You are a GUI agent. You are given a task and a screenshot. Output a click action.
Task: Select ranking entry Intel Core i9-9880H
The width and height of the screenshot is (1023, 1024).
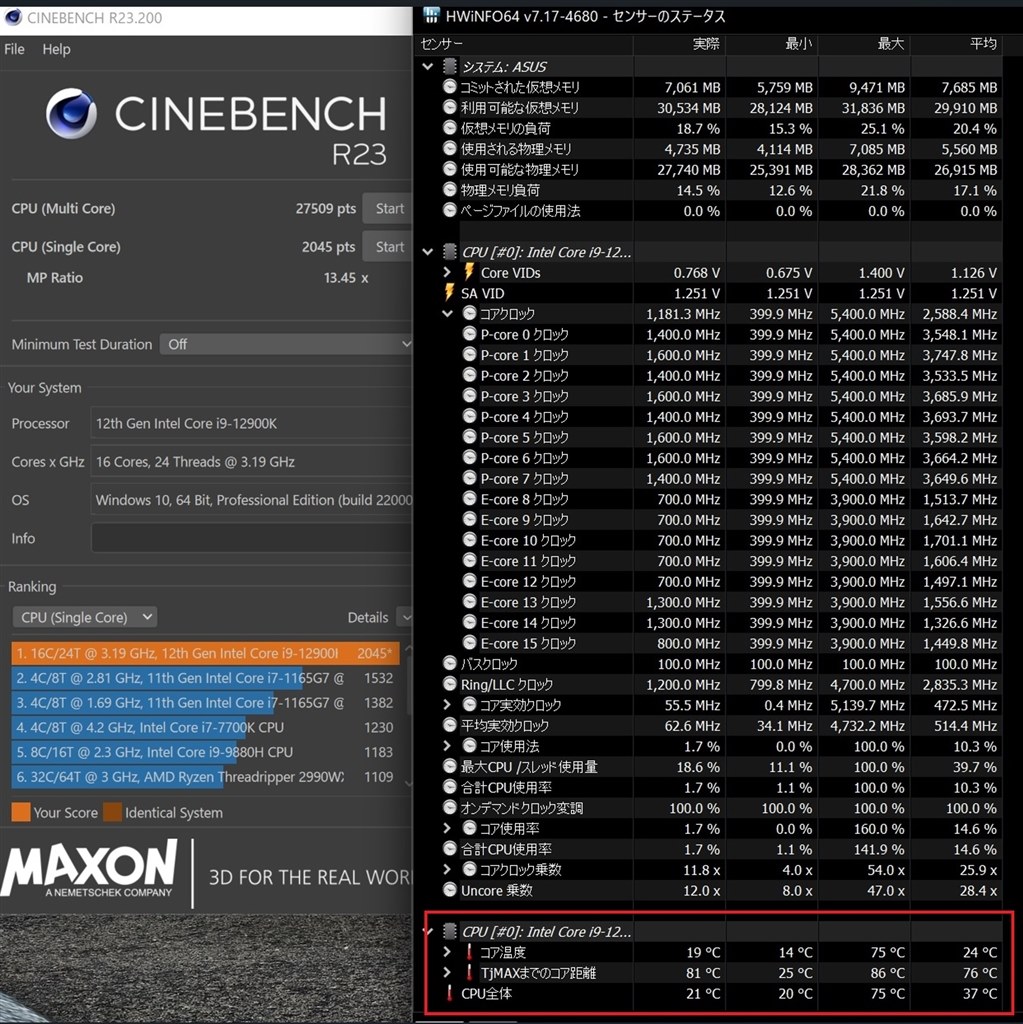tap(205, 752)
